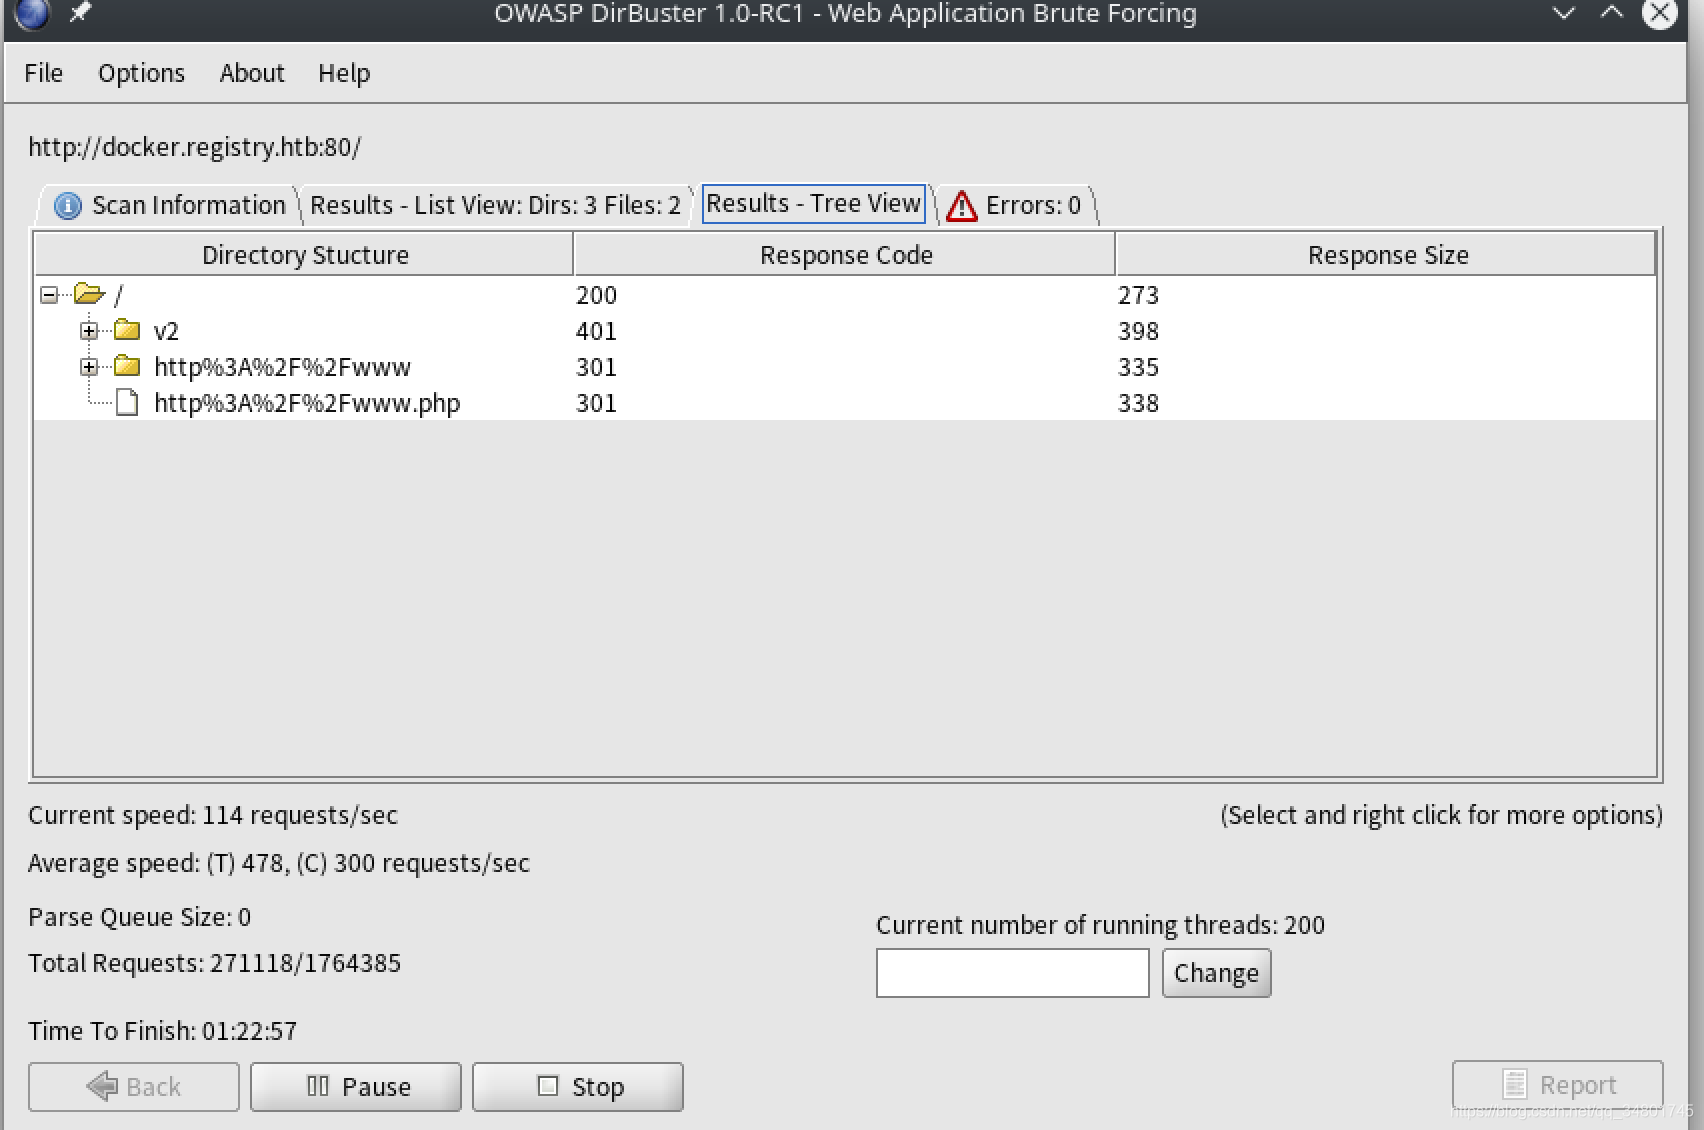Minimize the DirBuster window

coord(1564,13)
